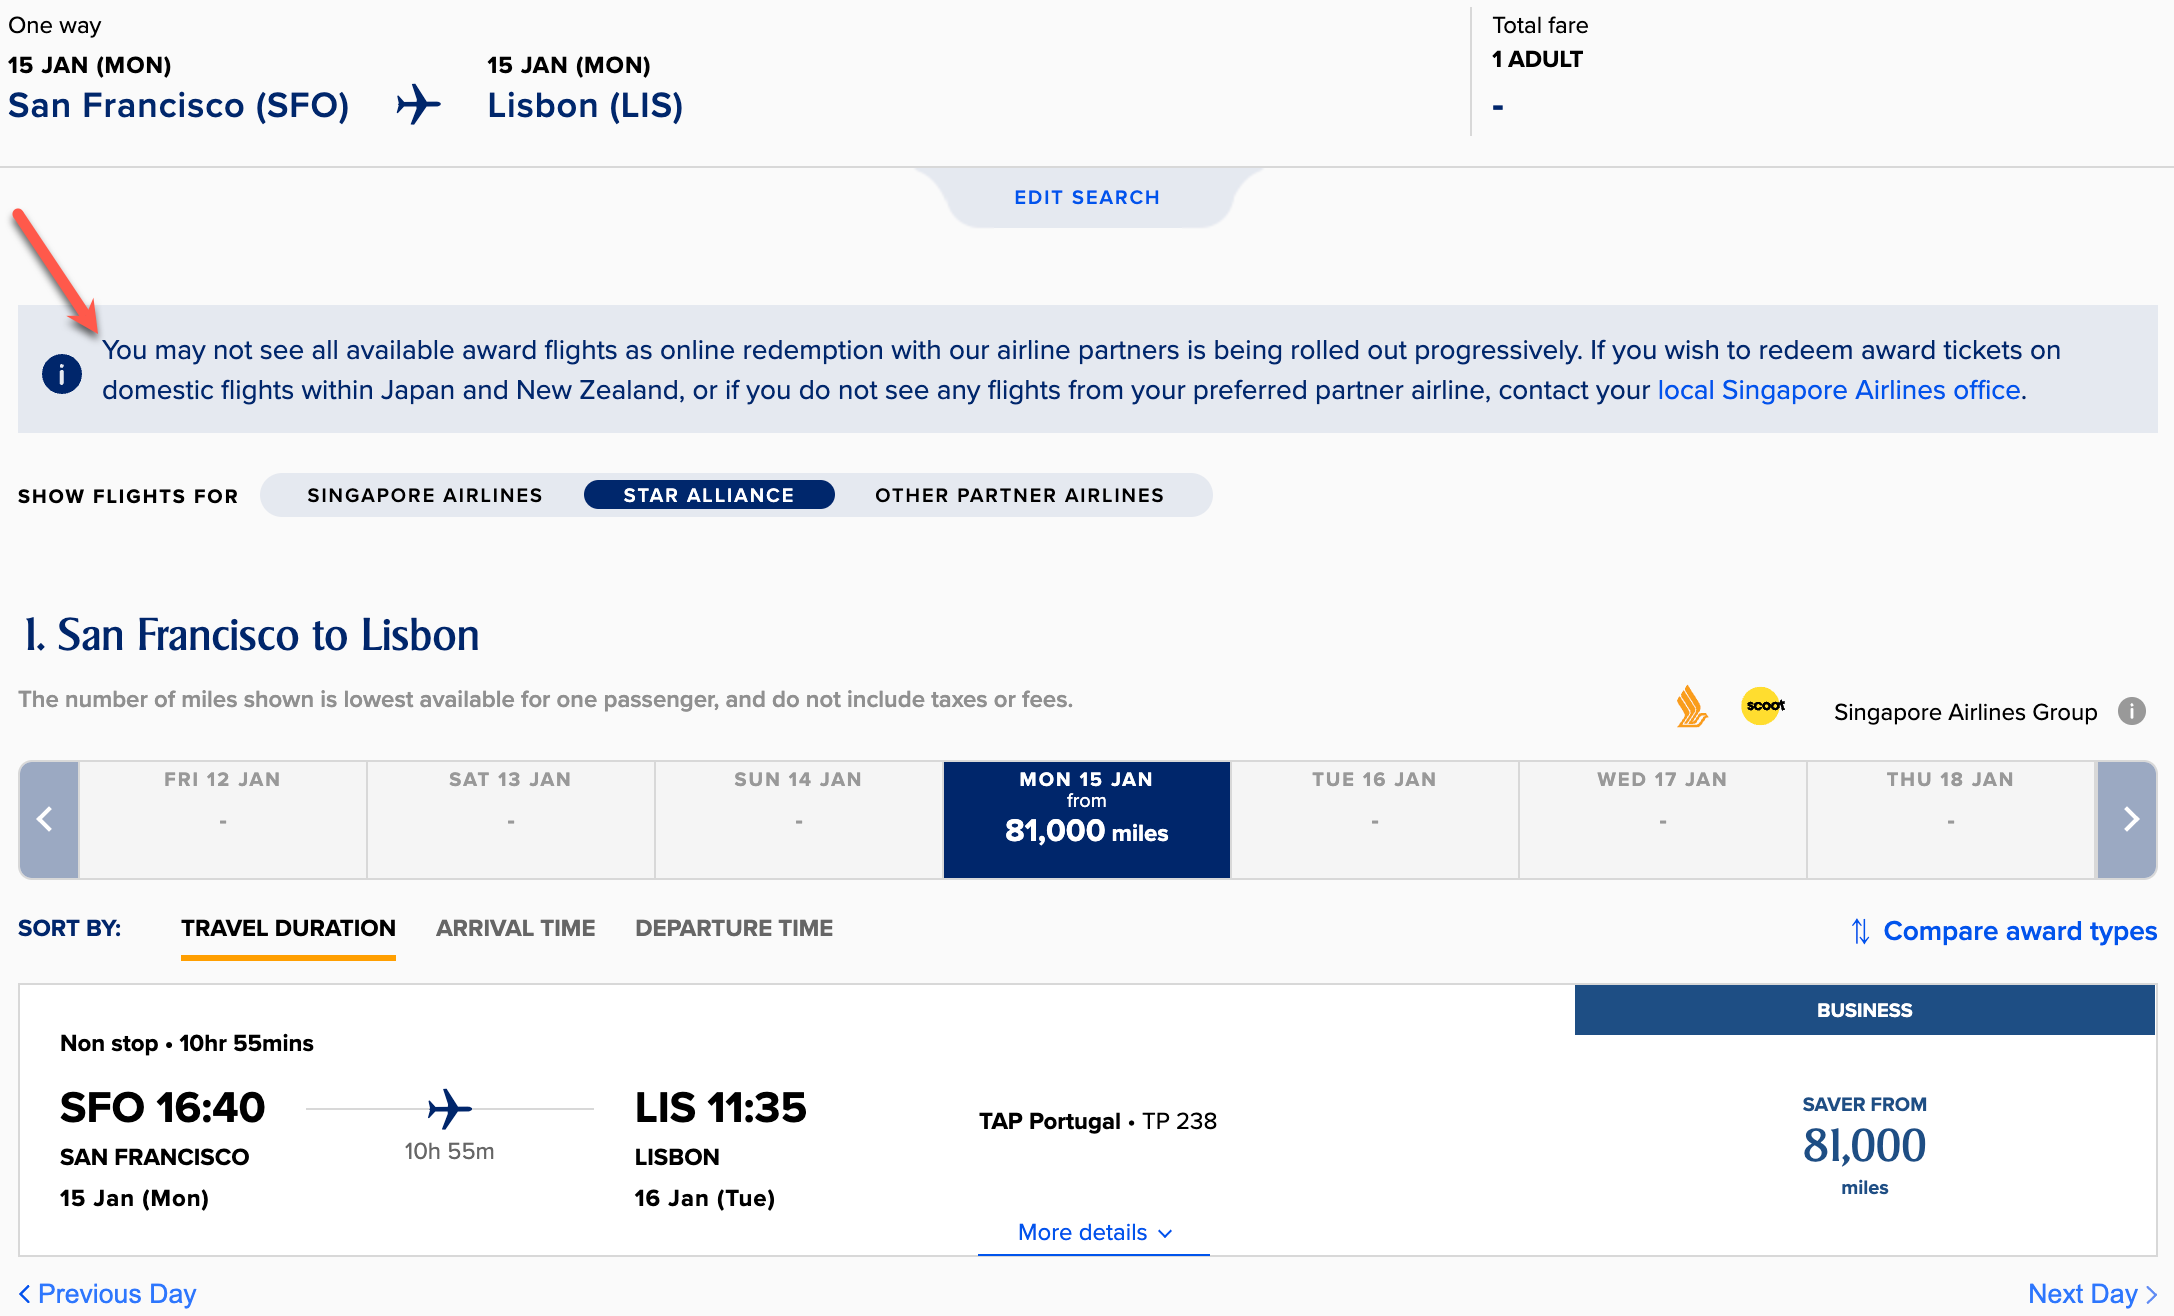This screenshot has height=1316, width=2174.
Task: Show flights for Singapore Airlines
Action: click(425, 495)
